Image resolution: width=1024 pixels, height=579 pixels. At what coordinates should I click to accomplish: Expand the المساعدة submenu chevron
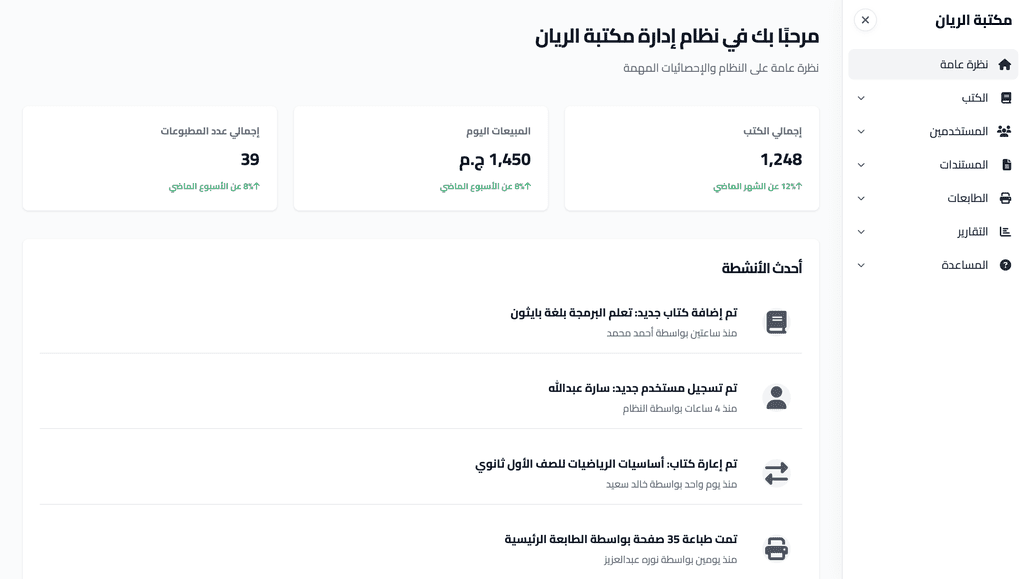pyautogui.click(x=861, y=265)
